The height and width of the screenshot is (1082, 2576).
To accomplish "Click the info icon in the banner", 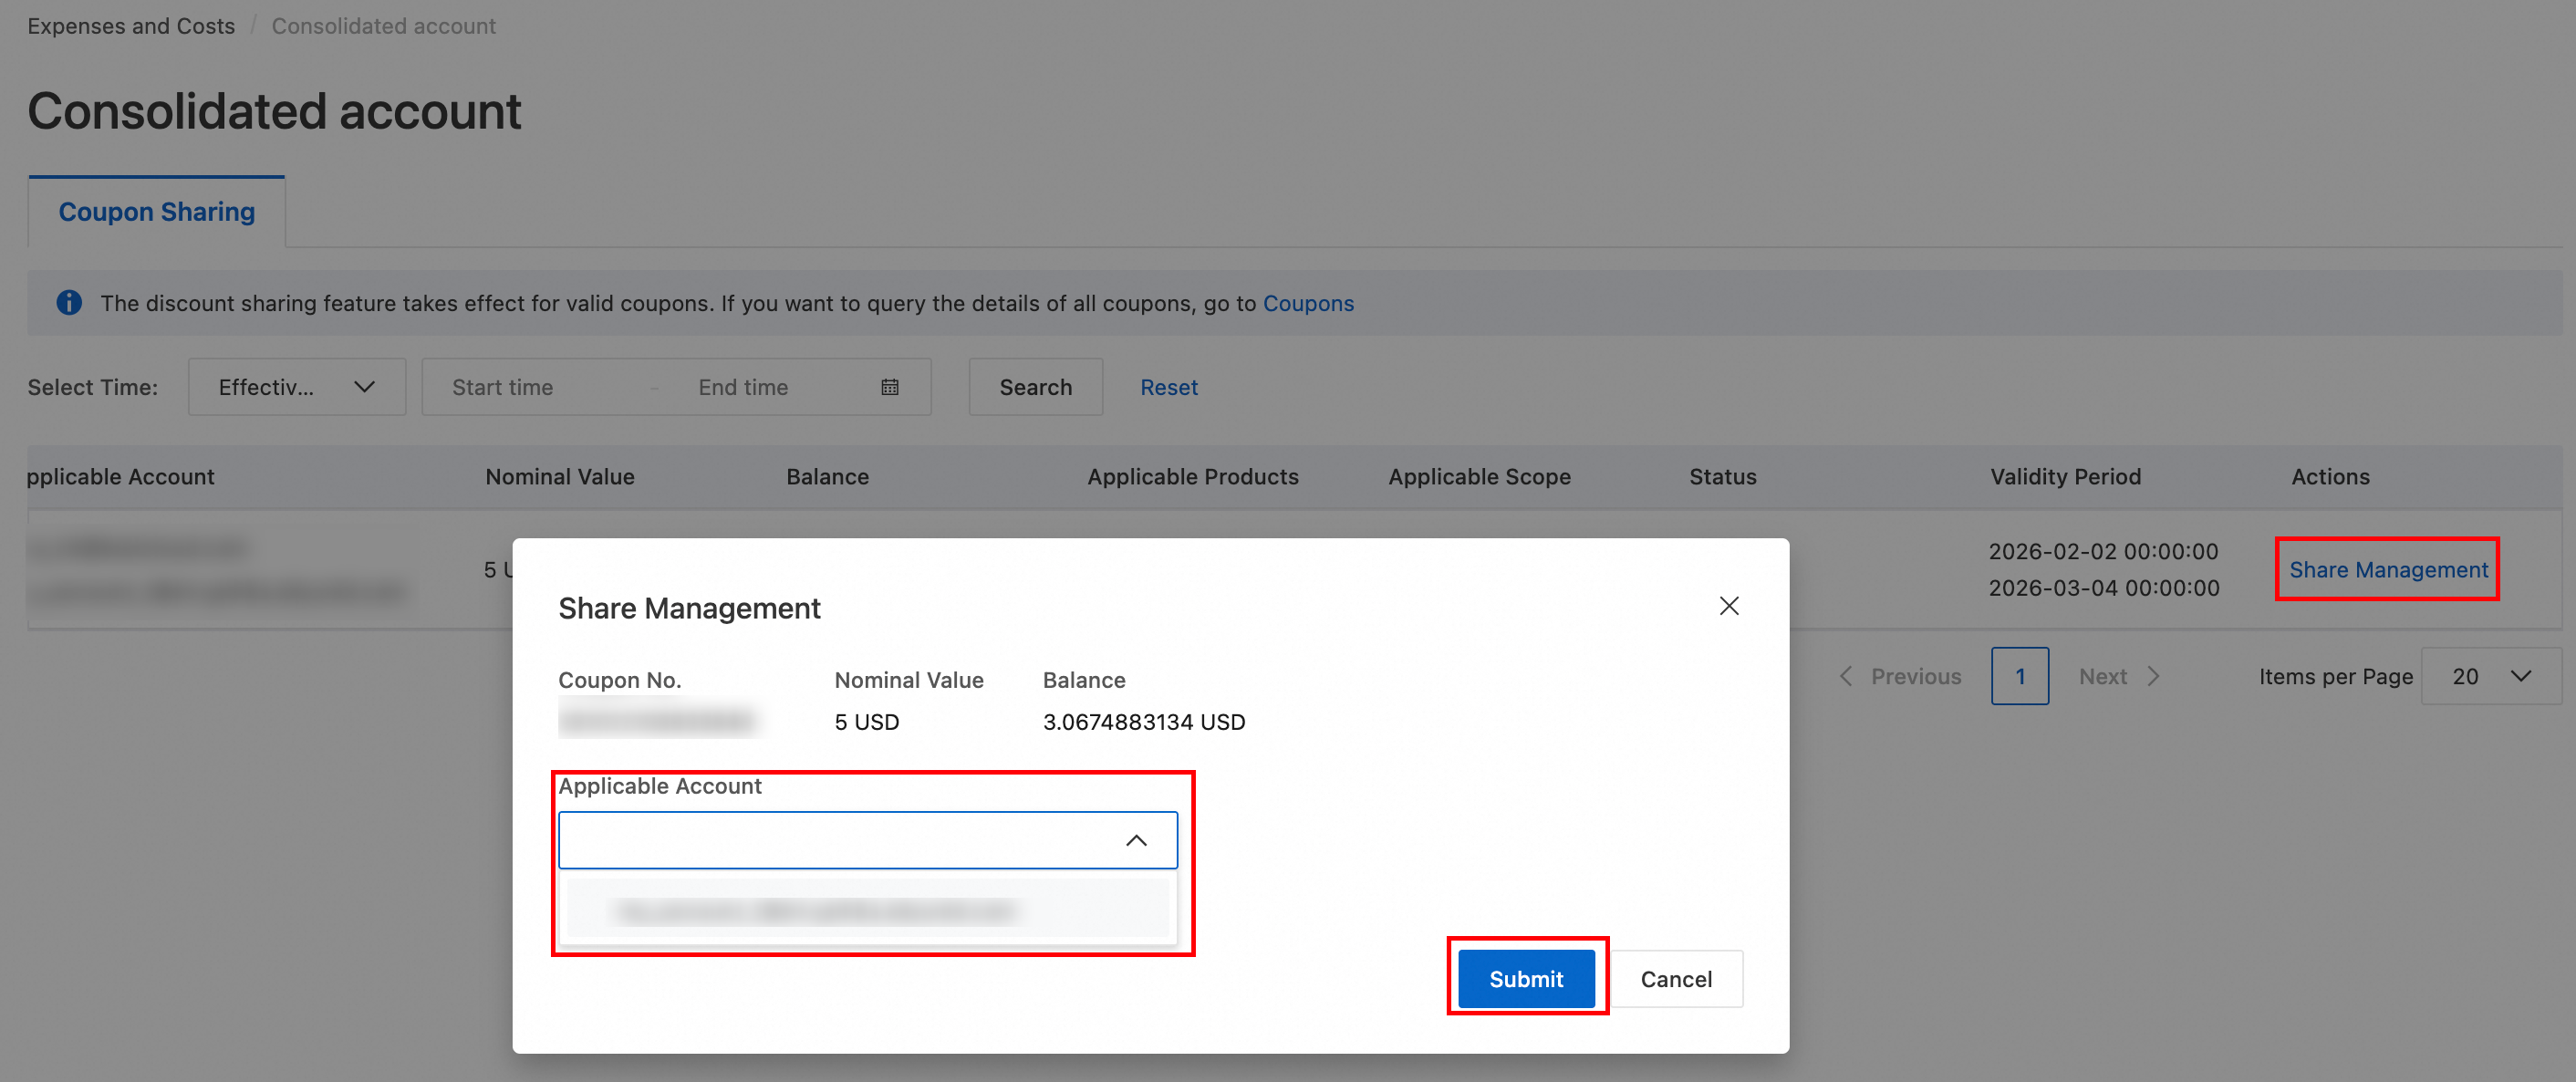I will point(69,302).
